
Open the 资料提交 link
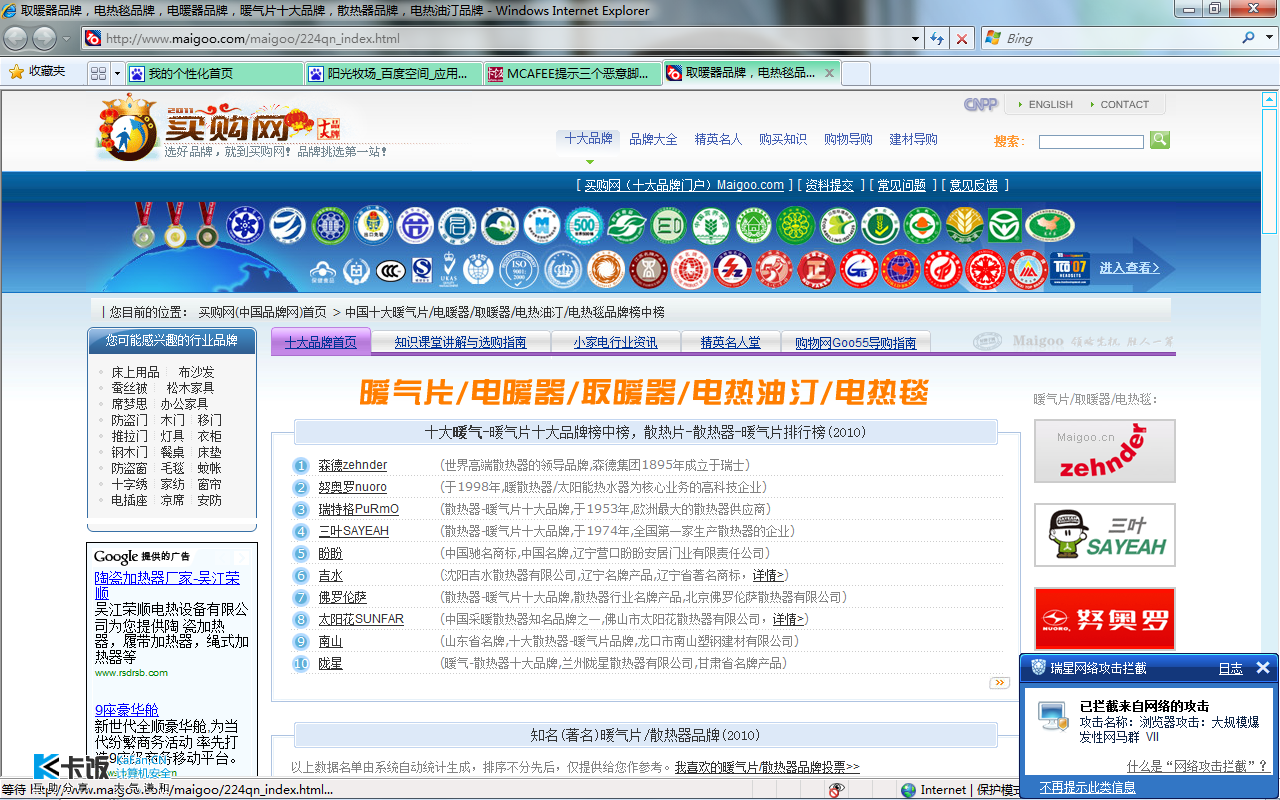tap(830, 185)
